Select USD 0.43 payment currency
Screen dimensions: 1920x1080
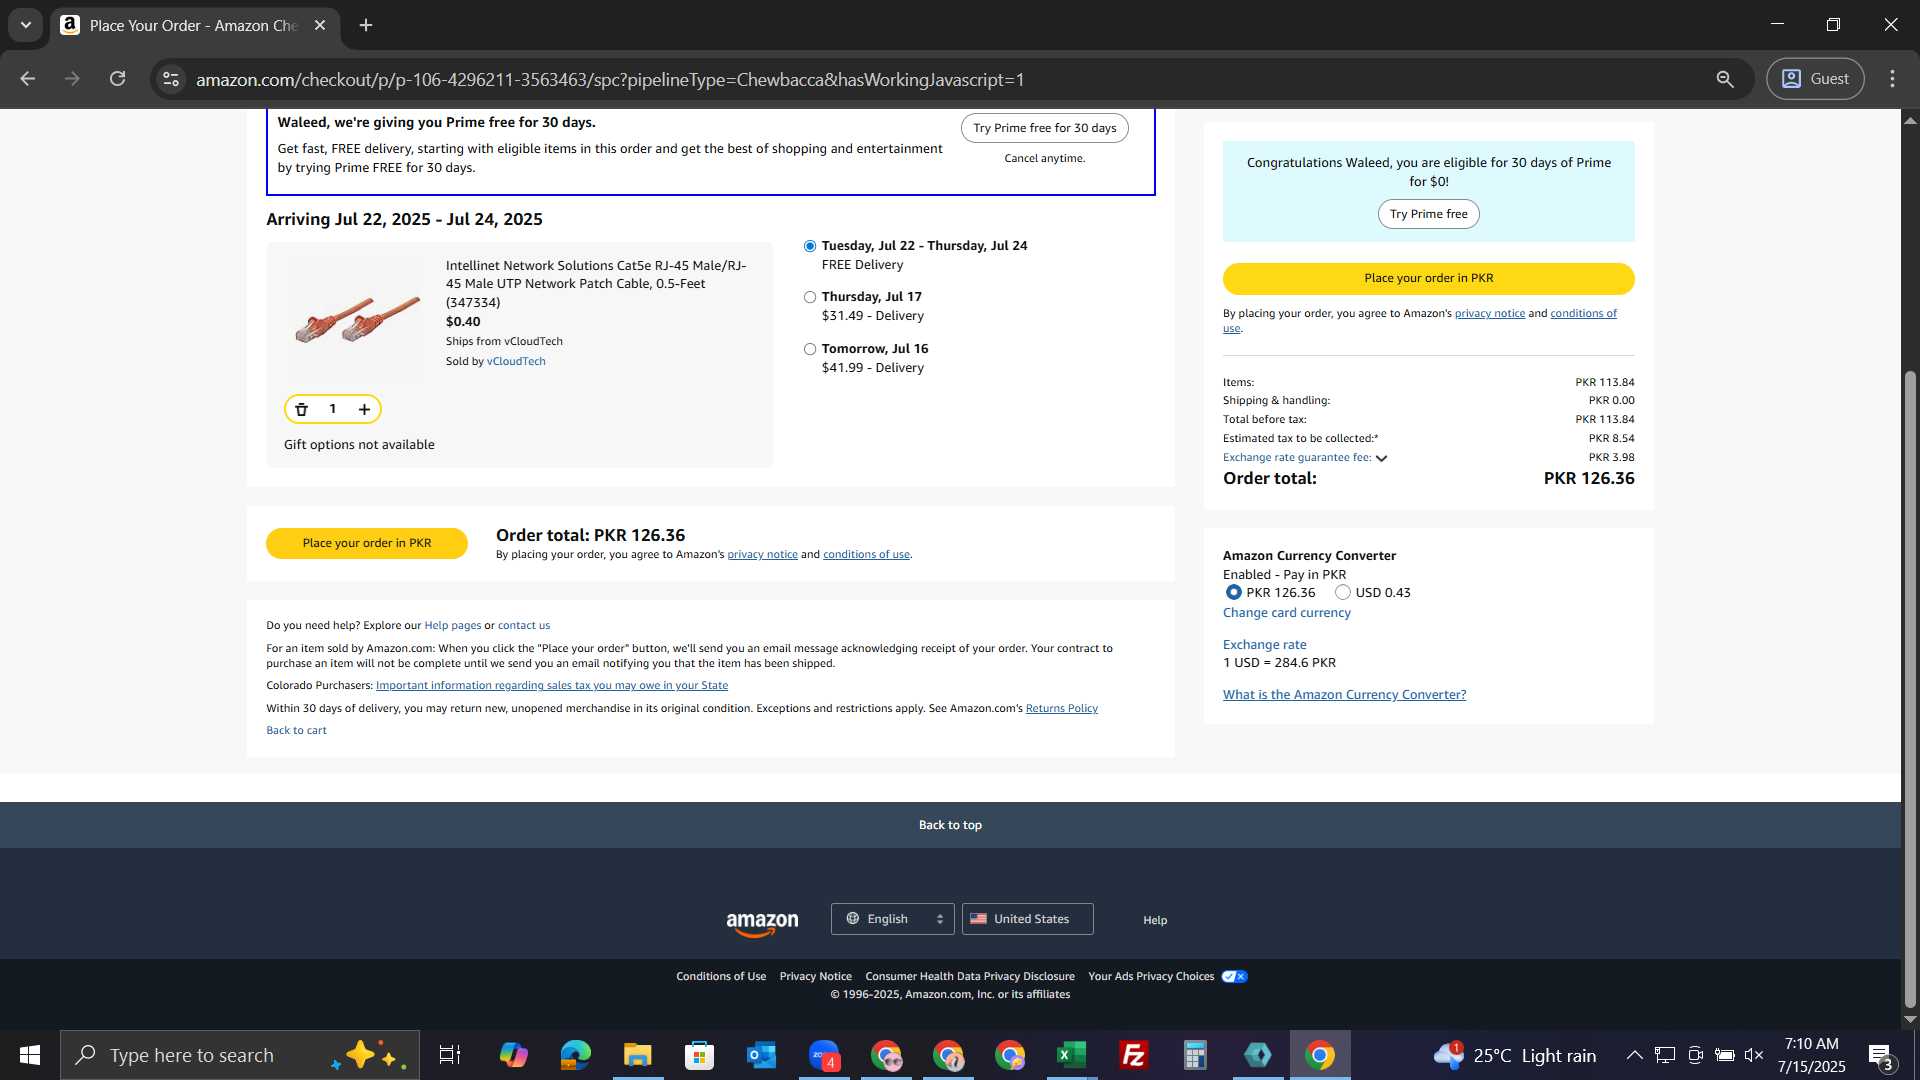[1343, 593]
